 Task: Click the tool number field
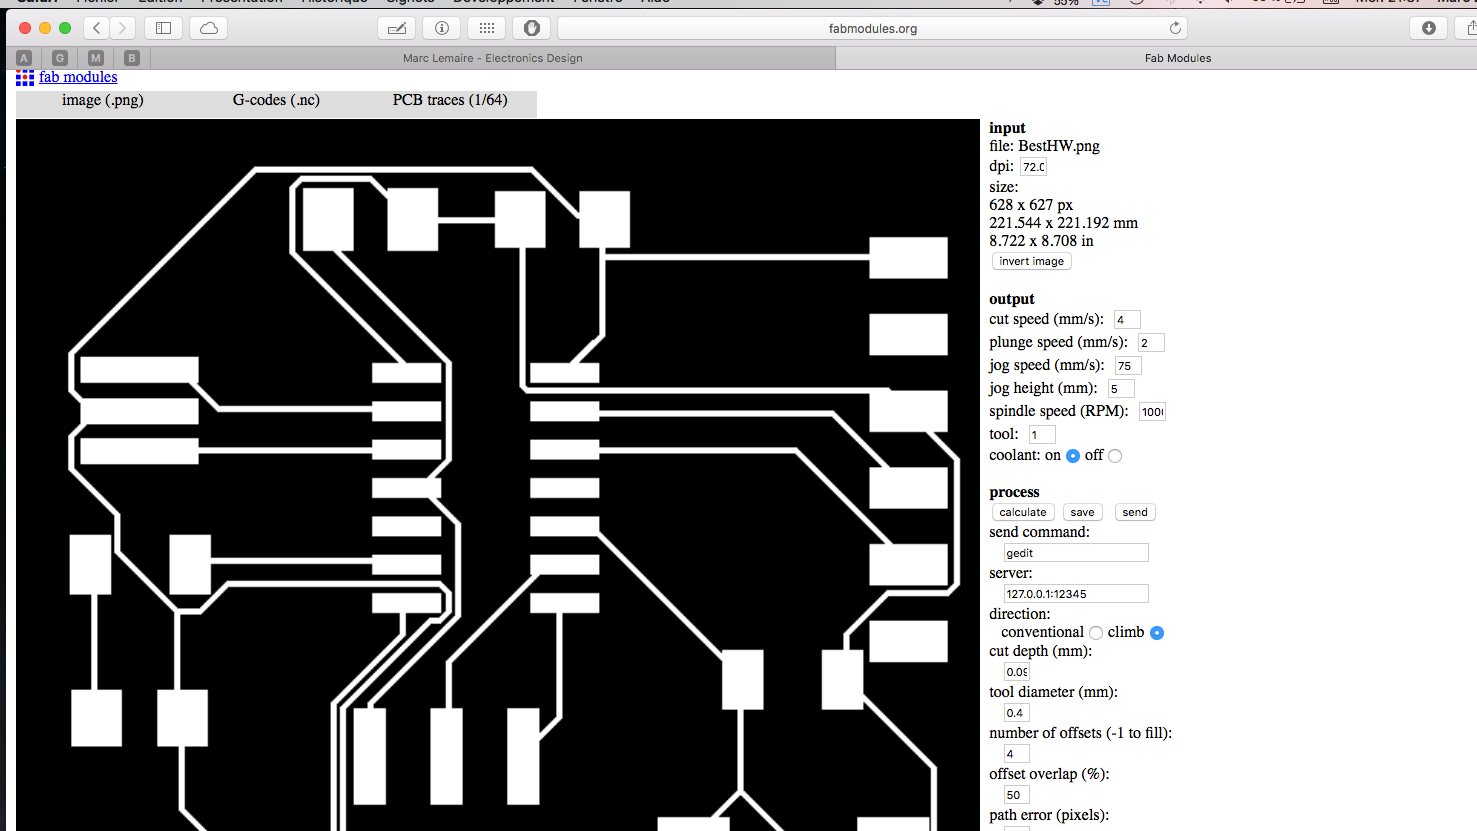click(x=1042, y=435)
